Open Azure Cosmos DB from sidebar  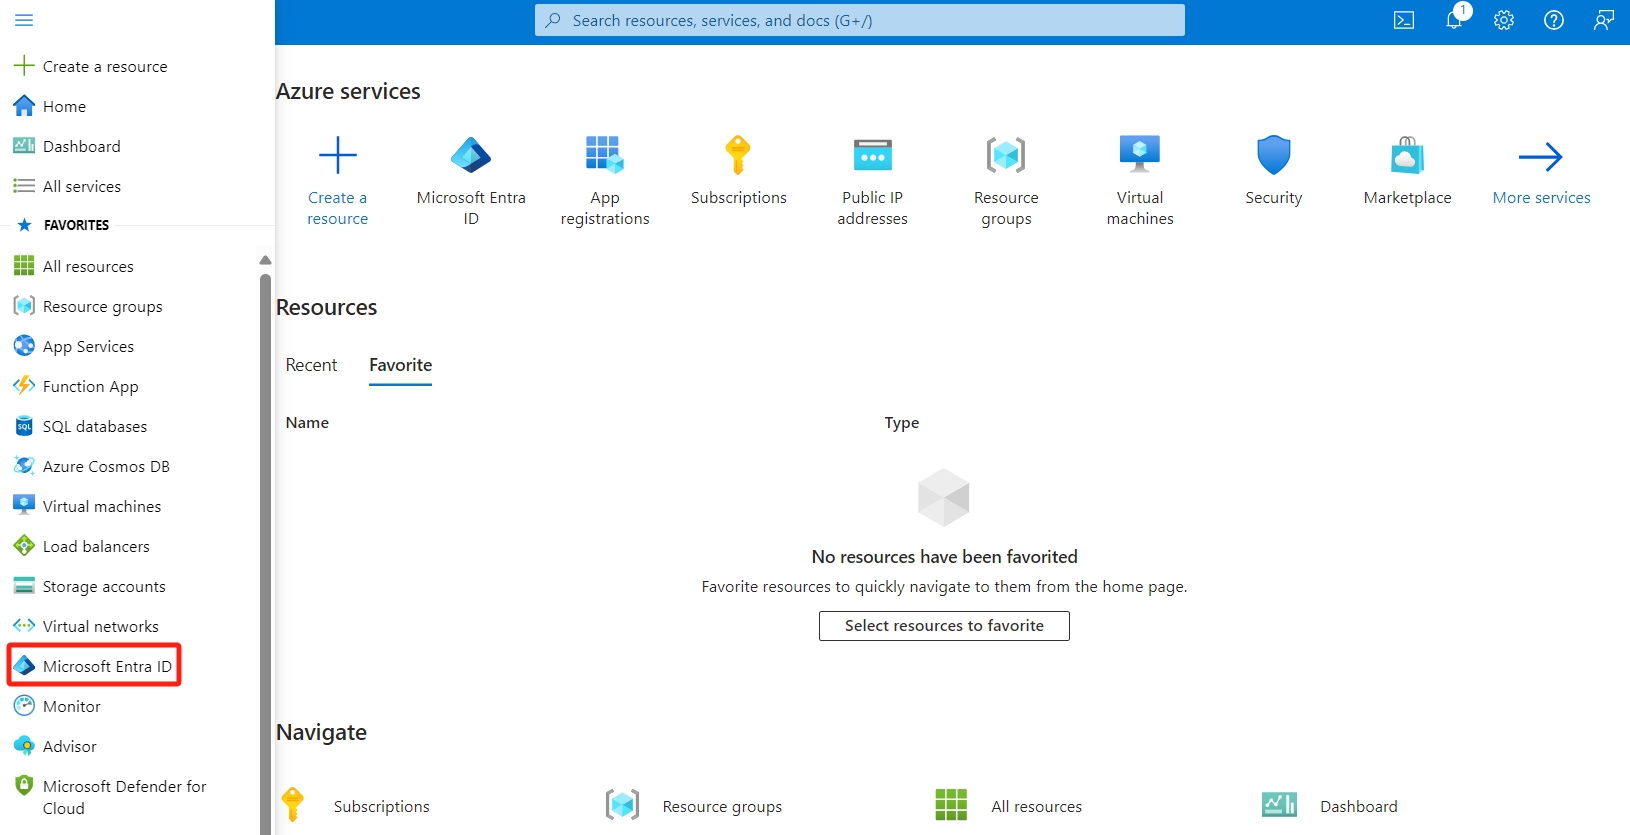coord(105,466)
